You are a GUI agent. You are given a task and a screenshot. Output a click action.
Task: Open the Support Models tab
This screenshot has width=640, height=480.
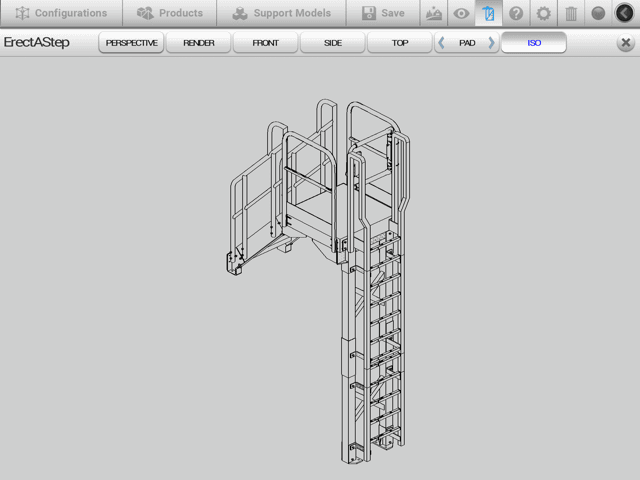pyautogui.click(x=281, y=13)
